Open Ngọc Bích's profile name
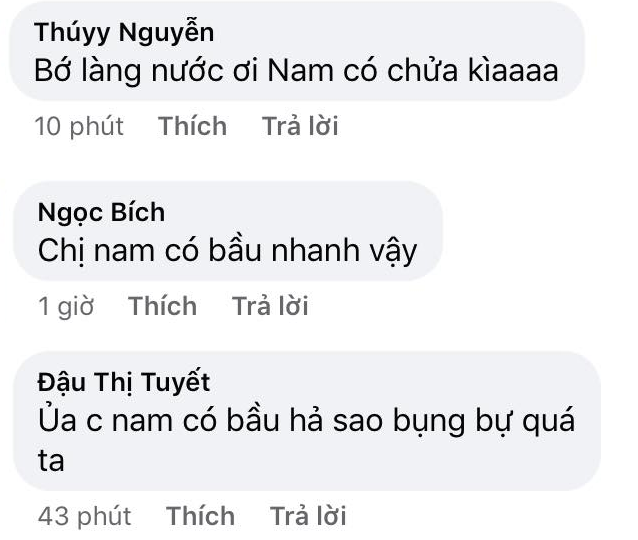The width and height of the screenshot is (638, 540). [101, 212]
